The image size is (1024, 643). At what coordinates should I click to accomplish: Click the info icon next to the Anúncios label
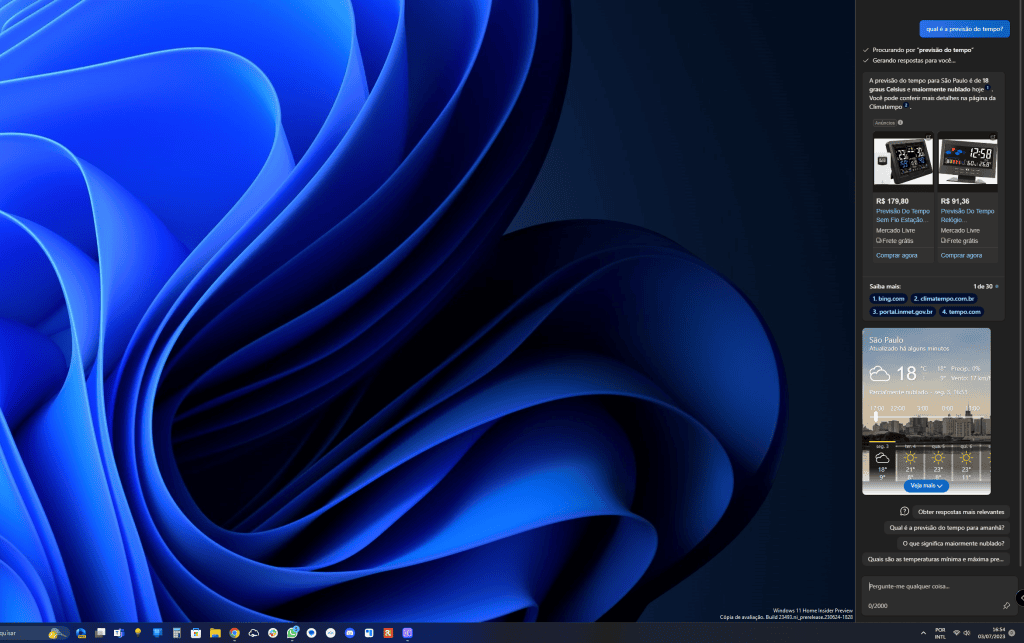pos(900,123)
